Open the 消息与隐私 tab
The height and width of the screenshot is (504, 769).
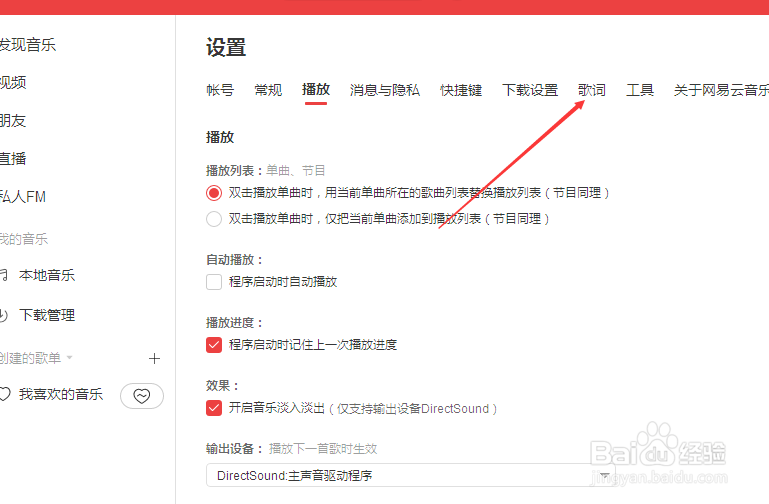(x=384, y=90)
